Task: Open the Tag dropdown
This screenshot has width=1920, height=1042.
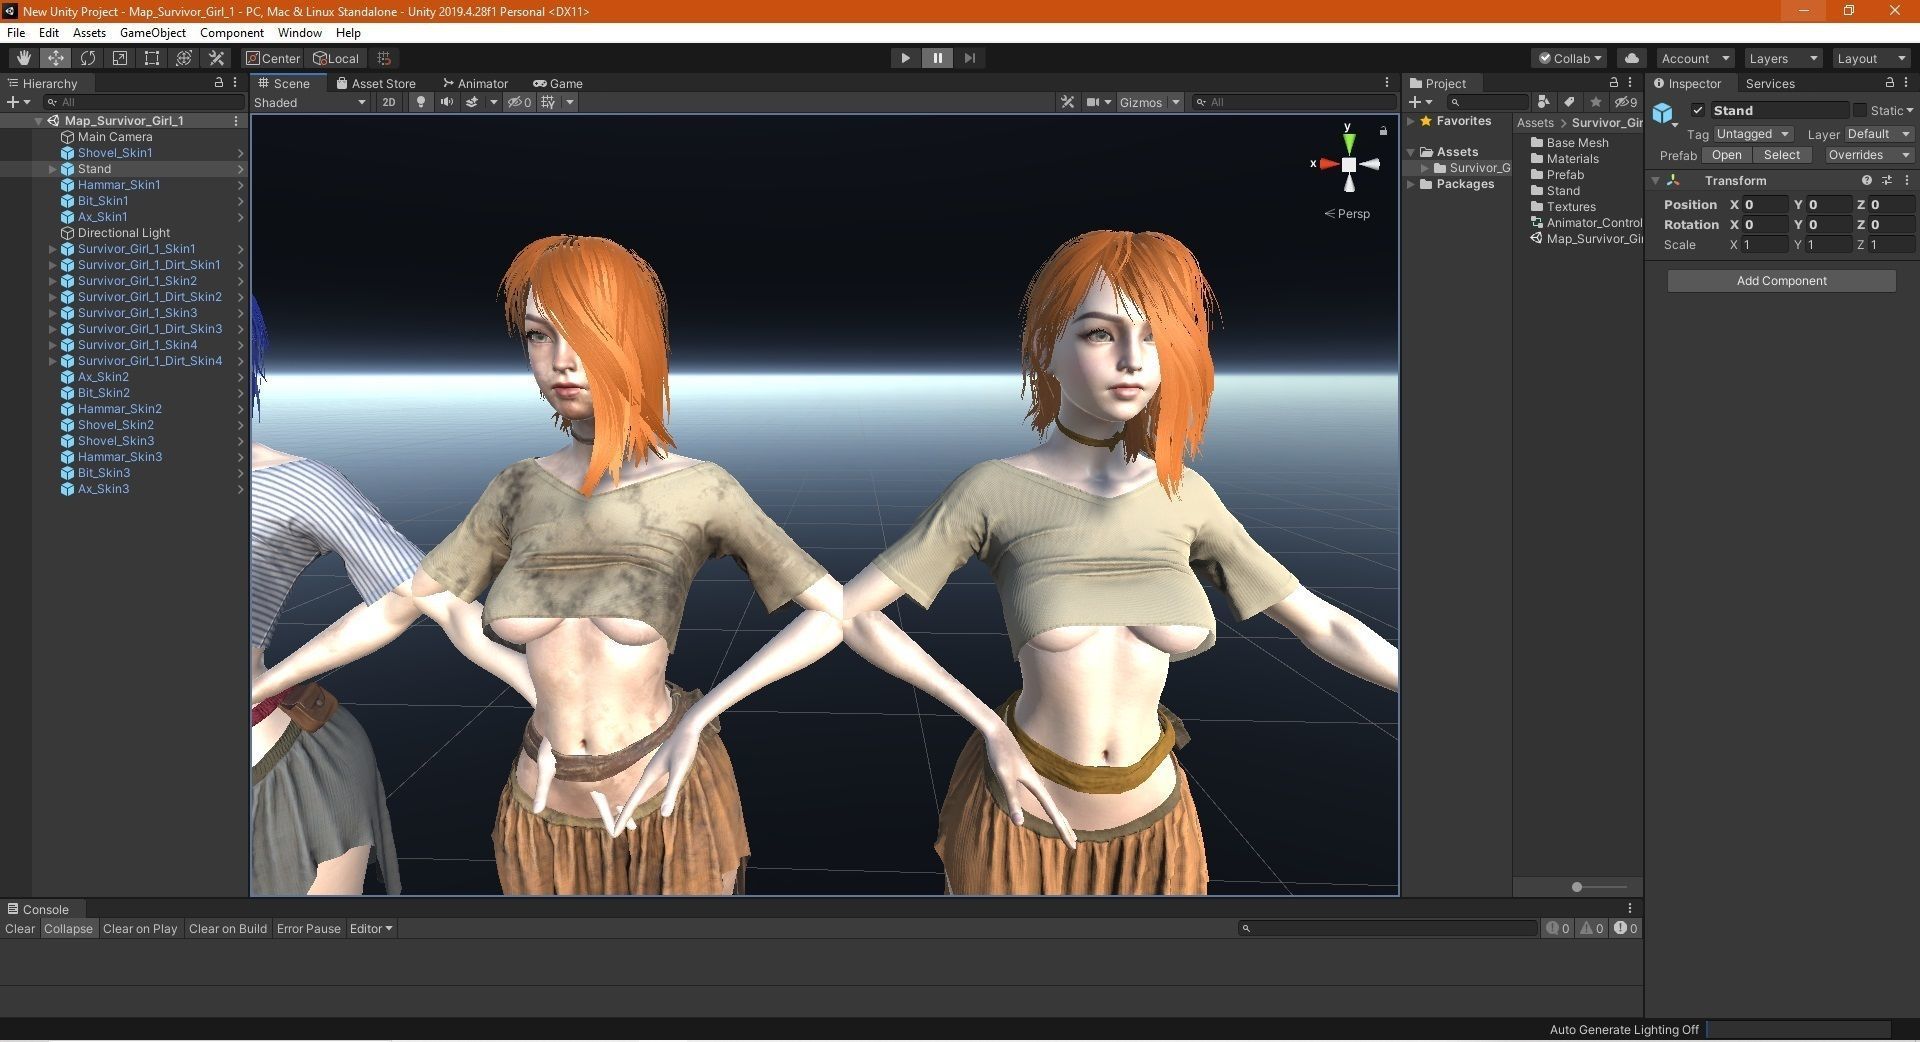Action: (1753, 134)
